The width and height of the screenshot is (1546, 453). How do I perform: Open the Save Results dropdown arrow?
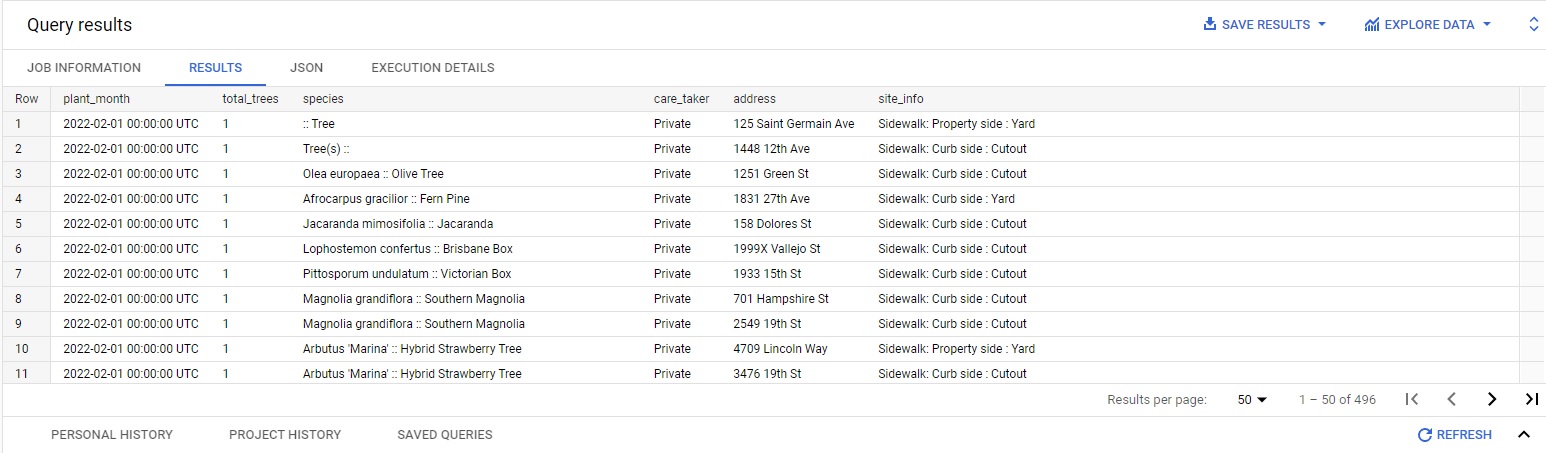click(1322, 24)
